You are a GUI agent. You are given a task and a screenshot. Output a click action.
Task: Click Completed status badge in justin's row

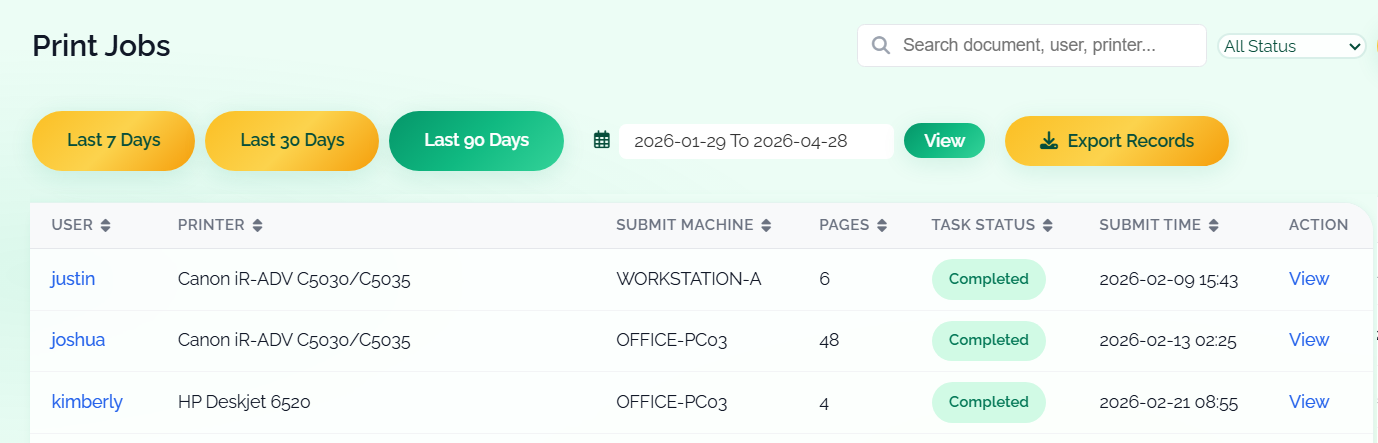click(x=989, y=279)
